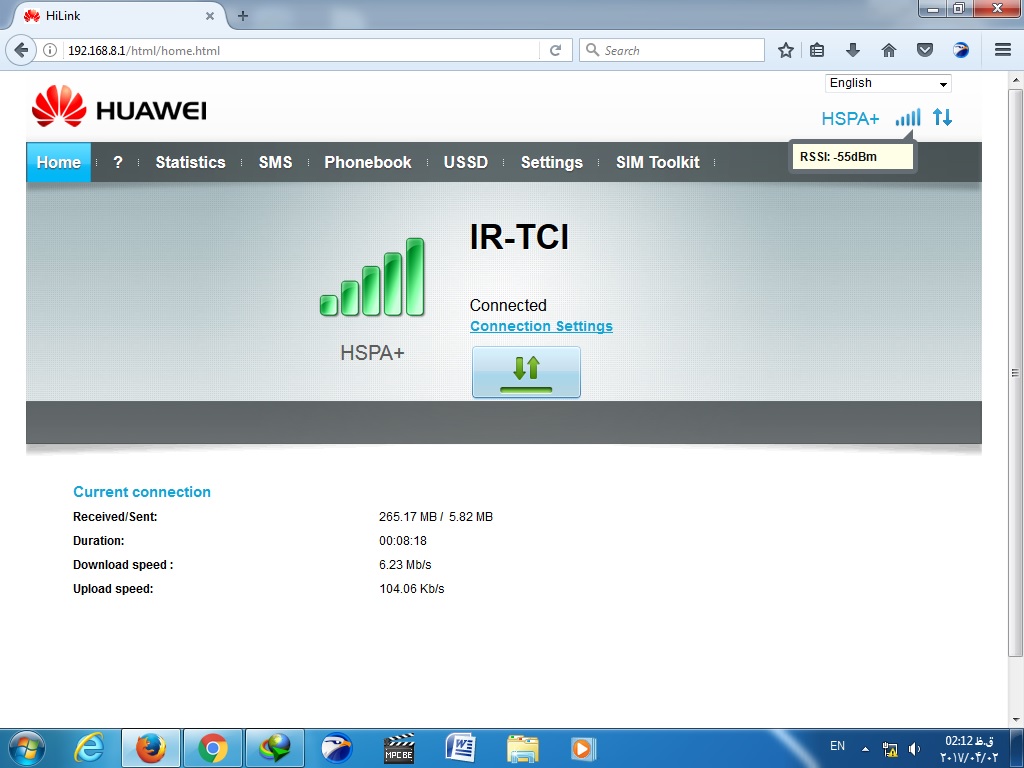Click the upload speed value 104.06 Kb/s
Viewport: 1024px width, 768px height.
click(x=412, y=589)
